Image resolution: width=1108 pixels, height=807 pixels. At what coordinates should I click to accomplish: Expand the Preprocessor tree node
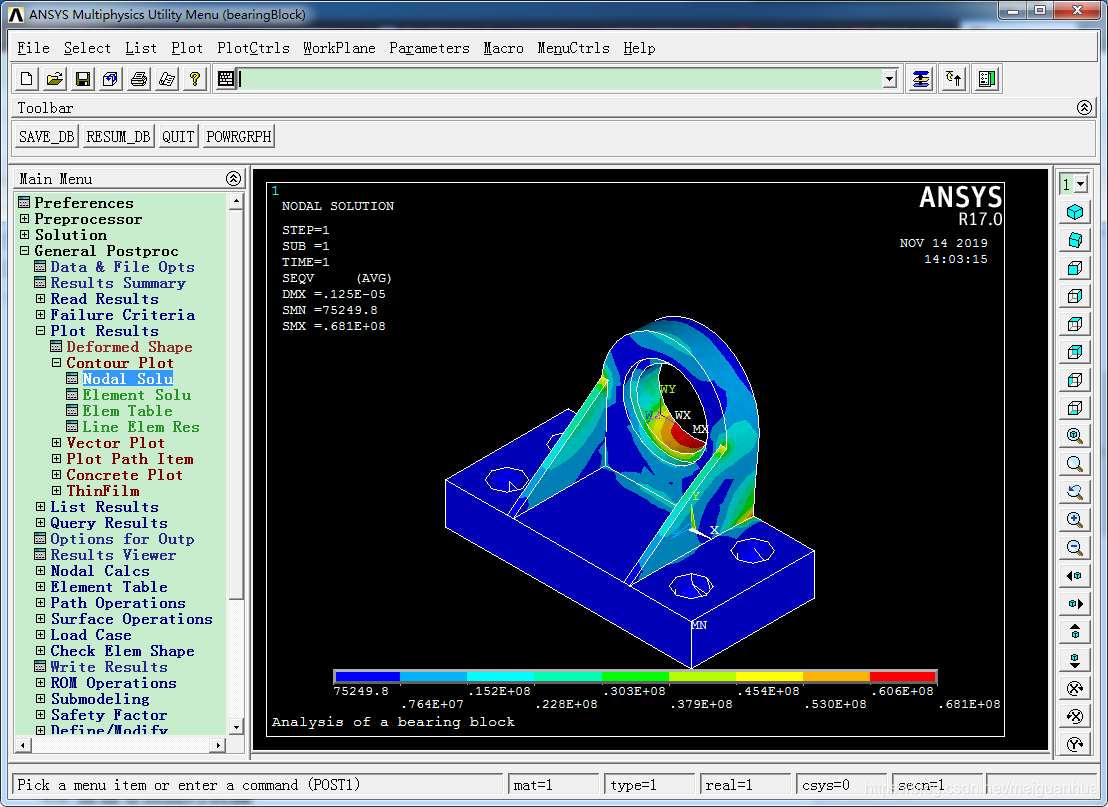point(25,219)
